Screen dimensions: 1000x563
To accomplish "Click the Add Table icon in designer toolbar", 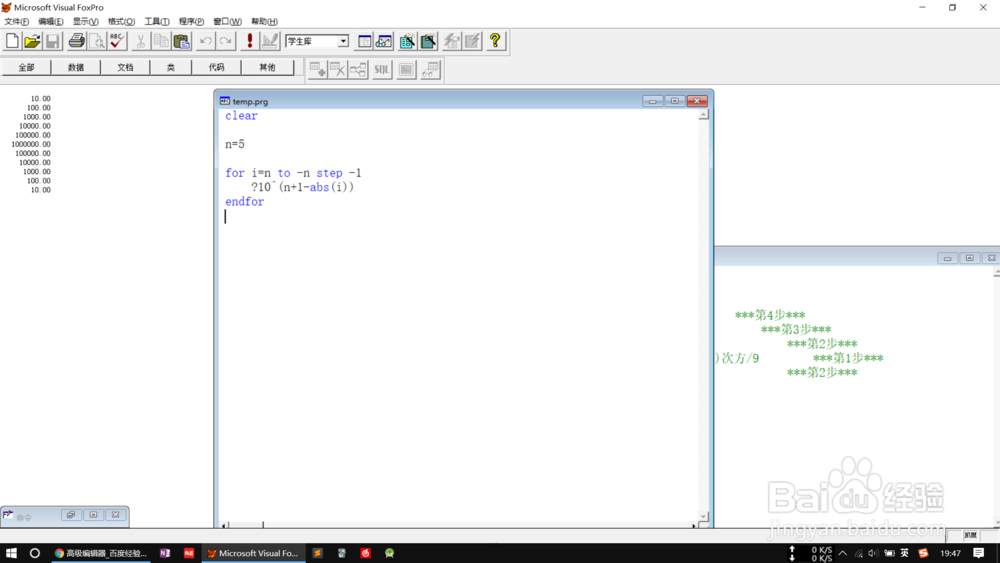I will tap(318, 69).
